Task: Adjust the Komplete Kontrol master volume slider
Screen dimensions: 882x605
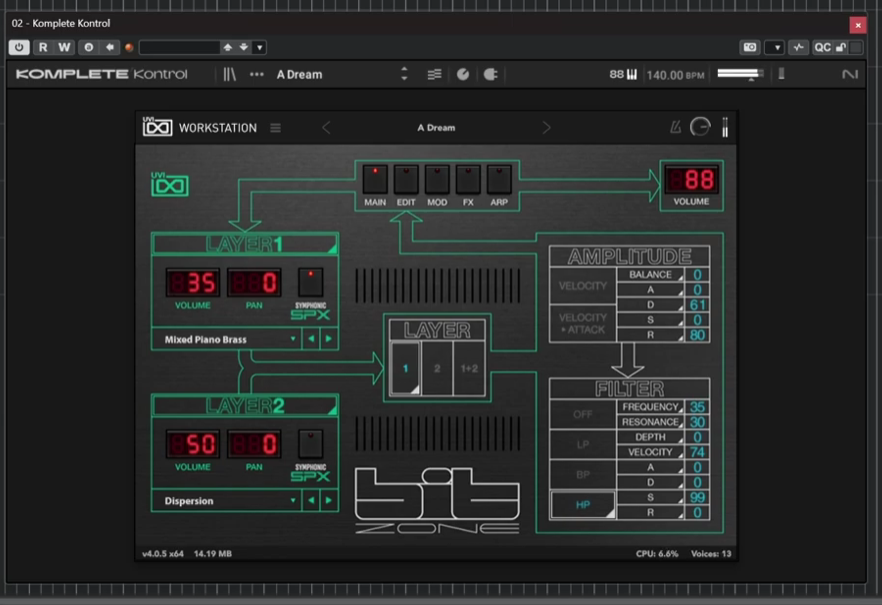Action: click(x=740, y=74)
